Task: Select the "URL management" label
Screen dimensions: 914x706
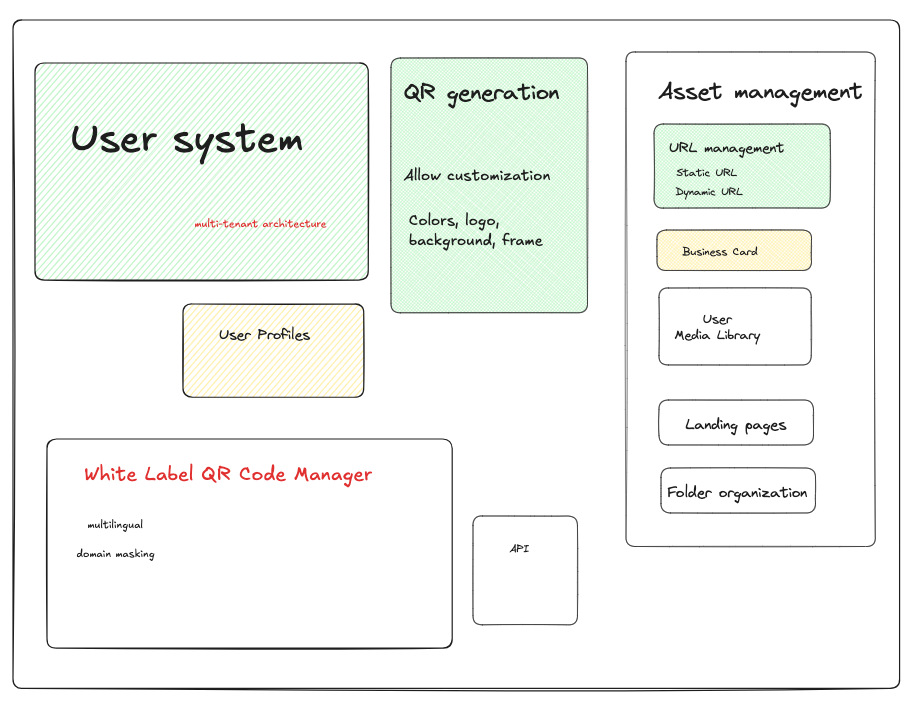Action: 726,149
